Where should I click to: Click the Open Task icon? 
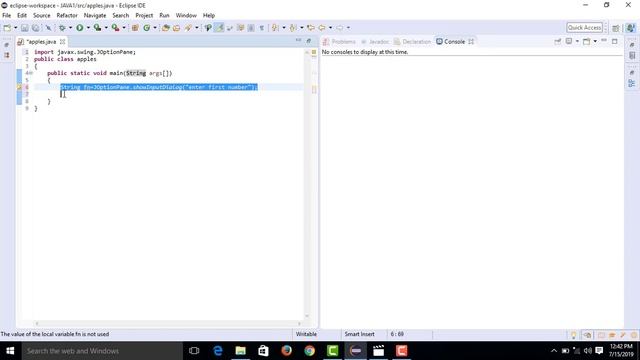176,28
